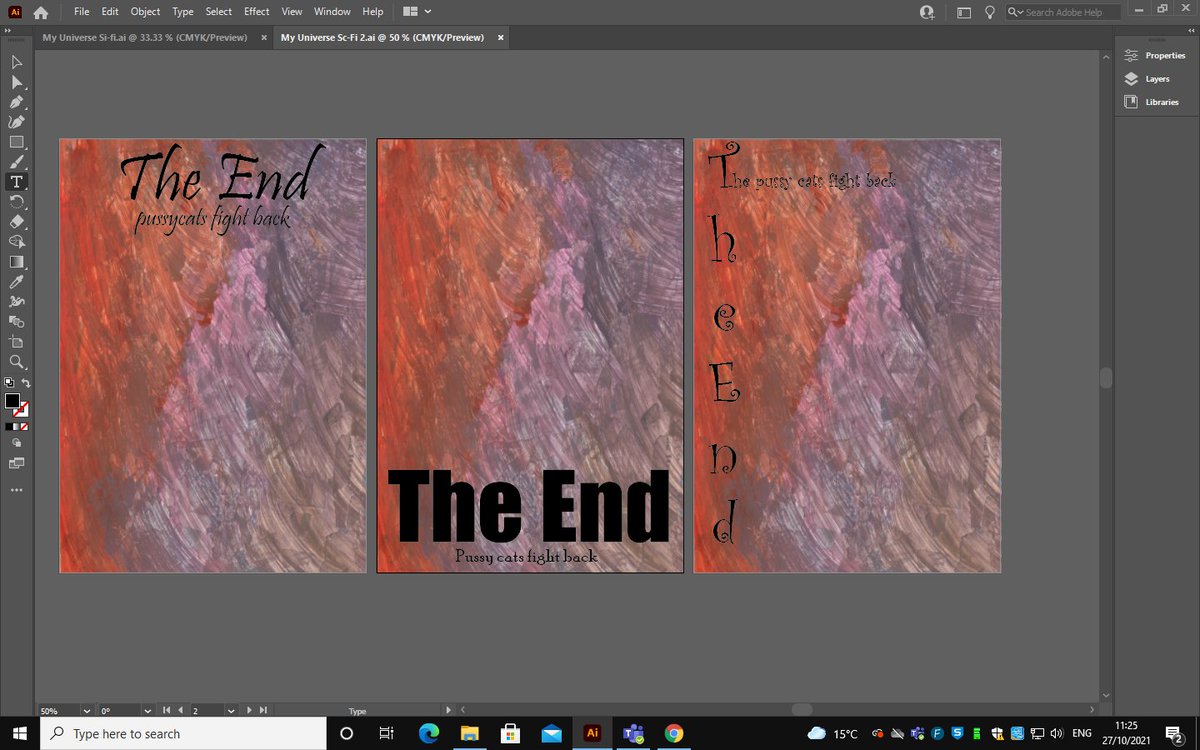Select the Symbol Sprayer tool
The image size is (1200, 750).
click(x=16, y=302)
